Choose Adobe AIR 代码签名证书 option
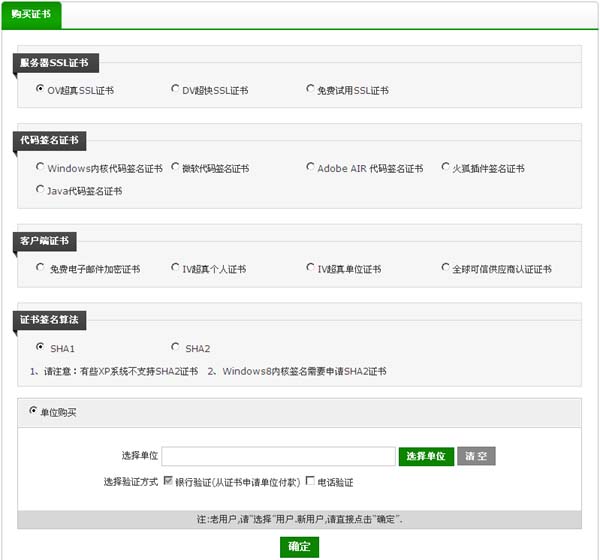 click(x=310, y=167)
